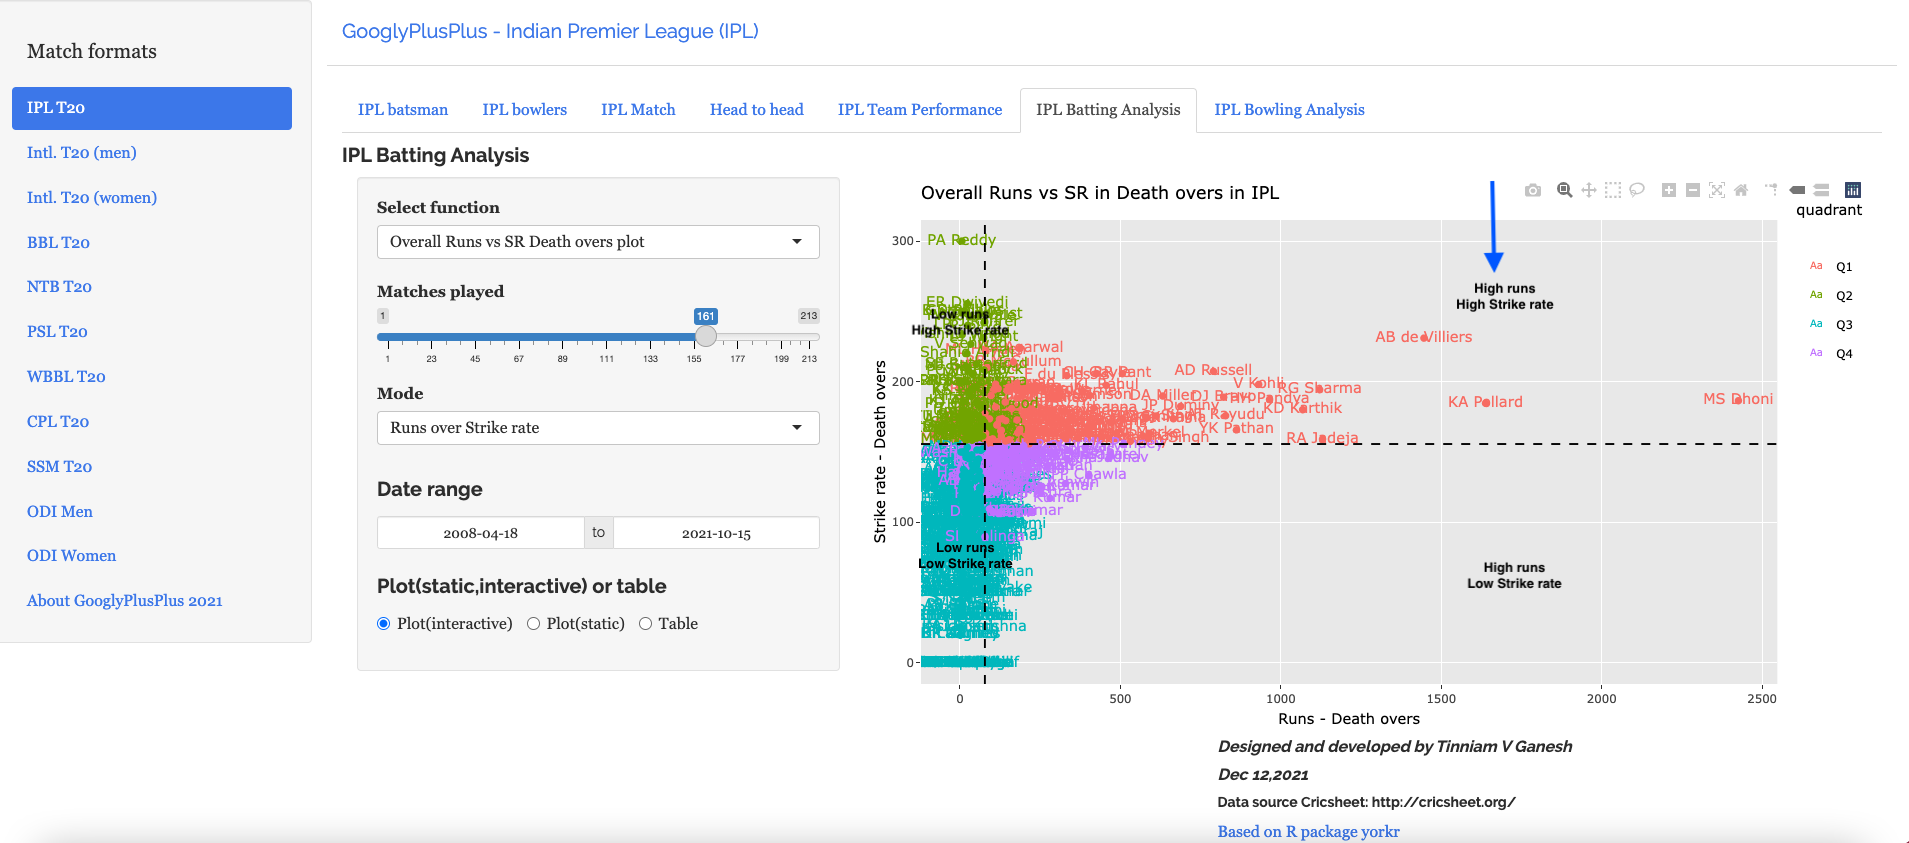Choose the Table radio option

click(645, 624)
